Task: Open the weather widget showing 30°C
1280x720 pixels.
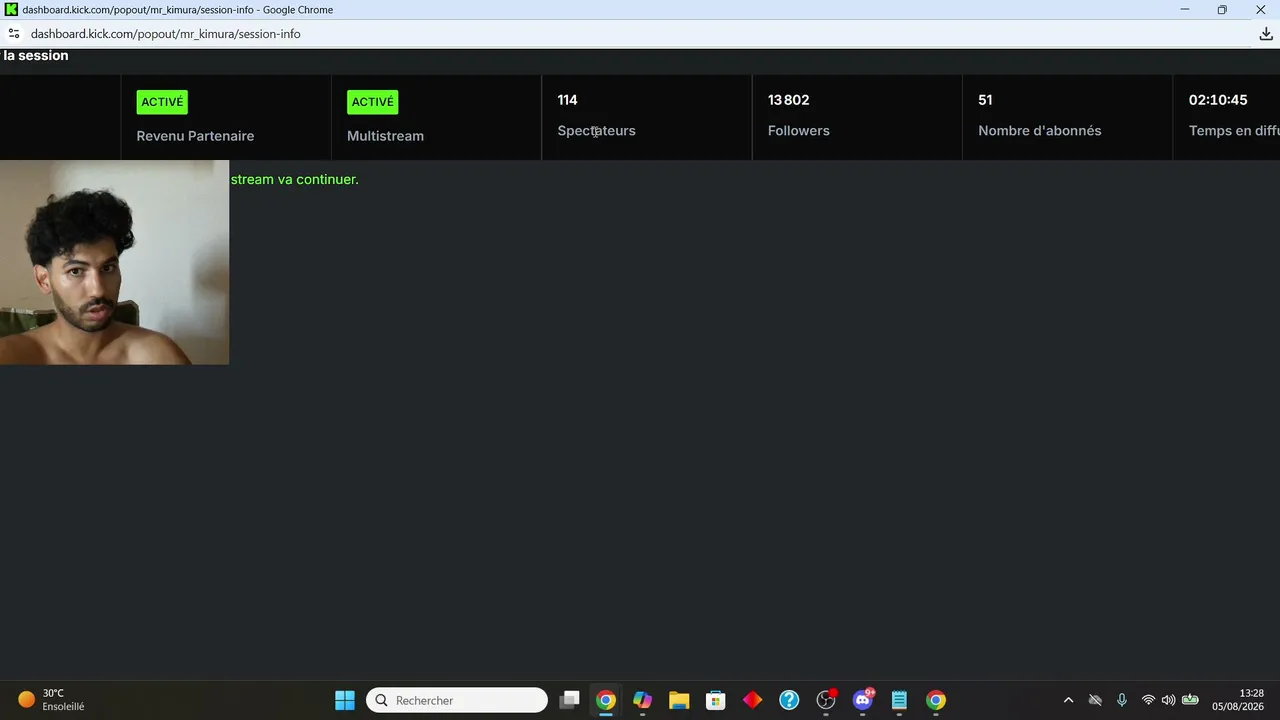Action: [52, 700]
